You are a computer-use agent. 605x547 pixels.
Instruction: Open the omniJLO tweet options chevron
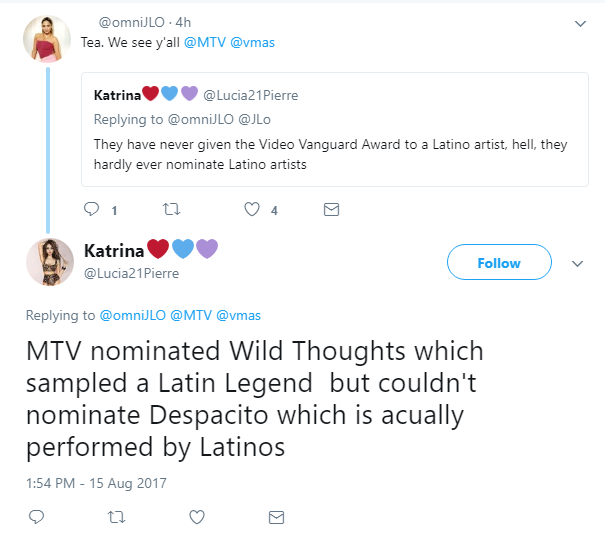(580, 24)
